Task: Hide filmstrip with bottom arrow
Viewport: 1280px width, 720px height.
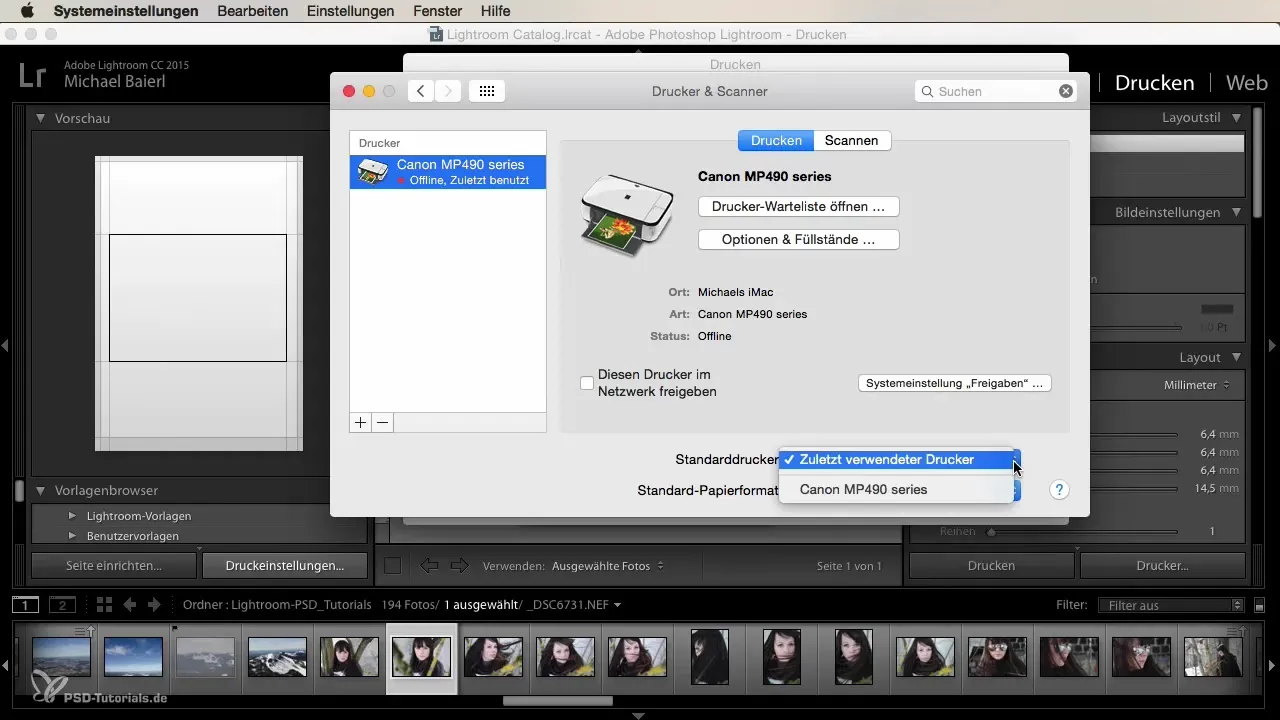Action: tap(639, 715)
